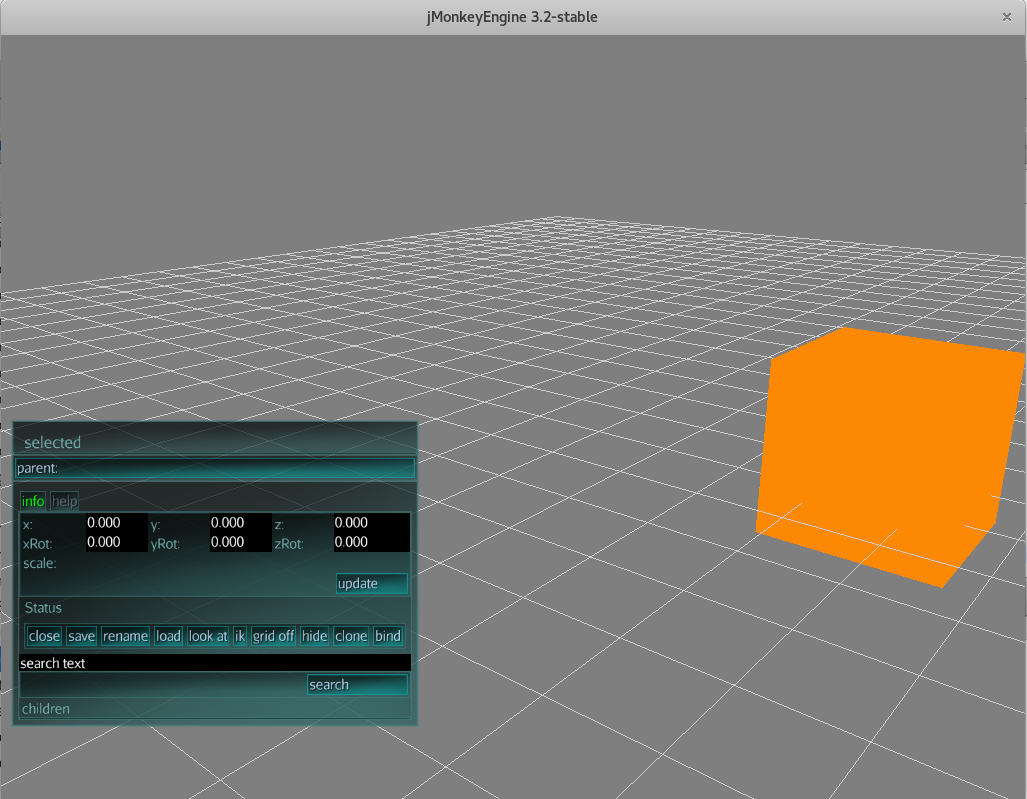Image resolution: width=1027 pixels, height=799 pixels.
Task: Focus the search text input field
Action: pos(215,663)
